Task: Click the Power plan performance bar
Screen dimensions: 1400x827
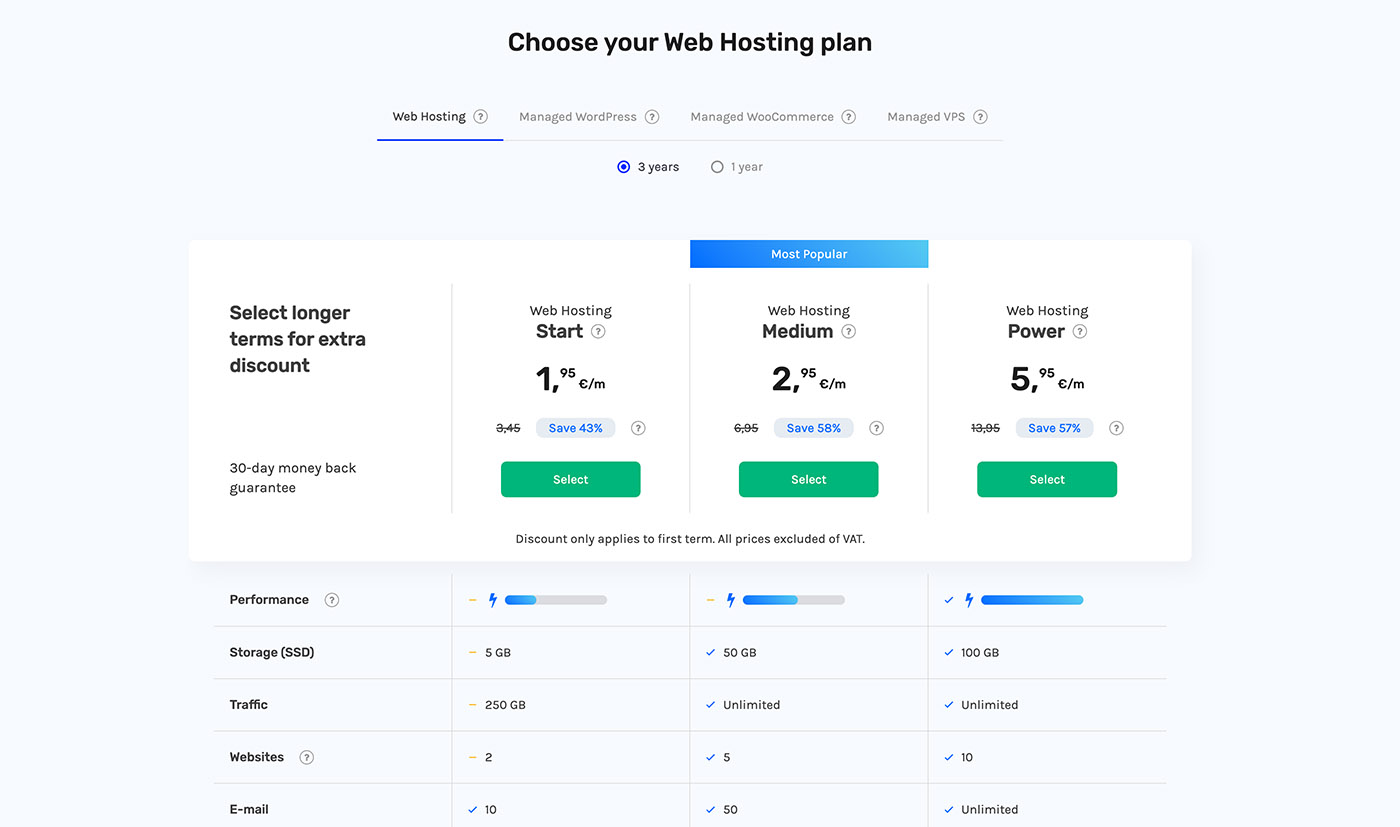Action: pos(1031,600)
